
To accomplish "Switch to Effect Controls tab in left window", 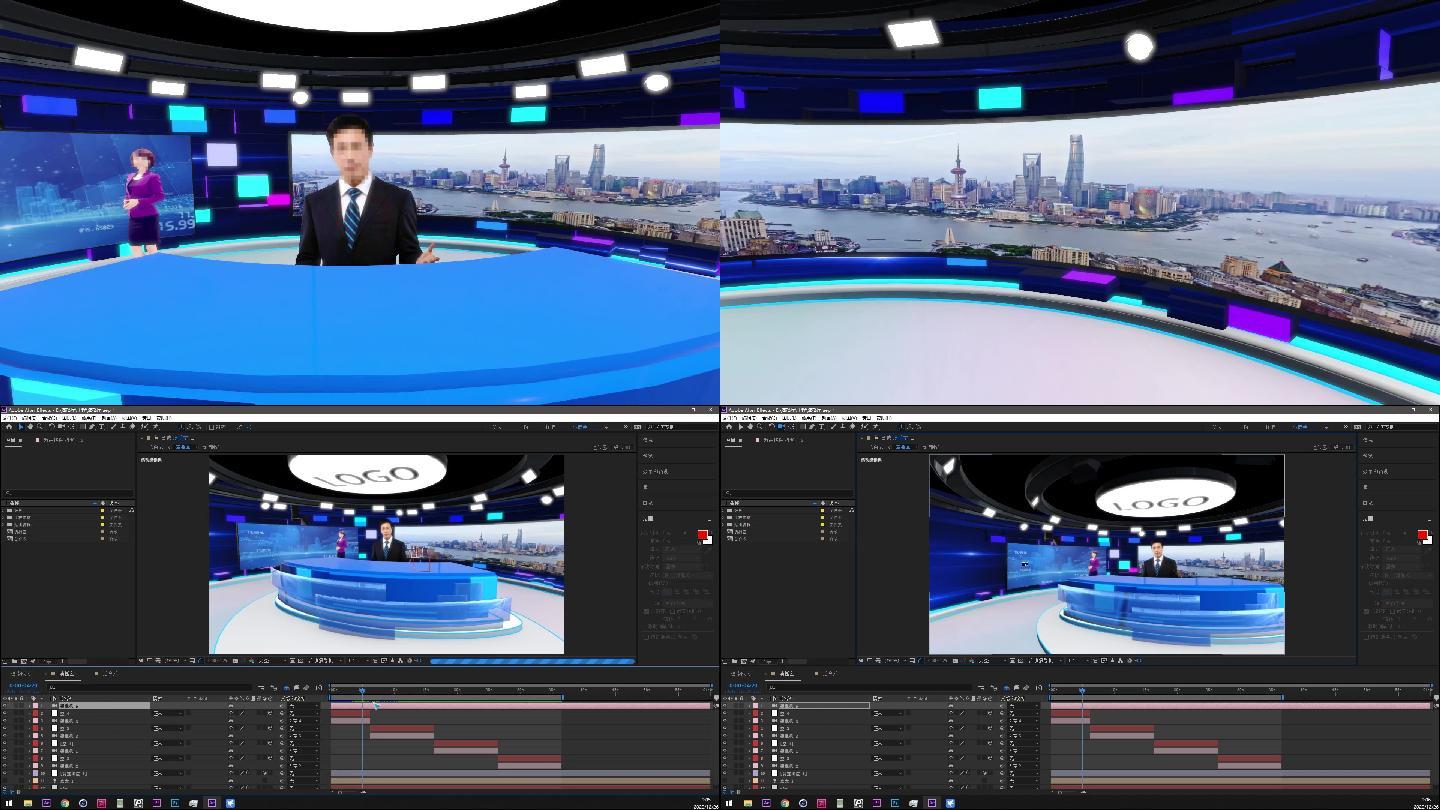I will 60,439.
